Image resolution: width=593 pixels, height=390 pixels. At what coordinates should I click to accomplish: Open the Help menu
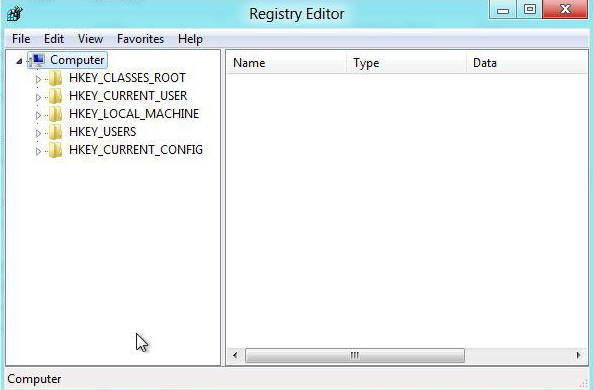[x=190, y=39]
